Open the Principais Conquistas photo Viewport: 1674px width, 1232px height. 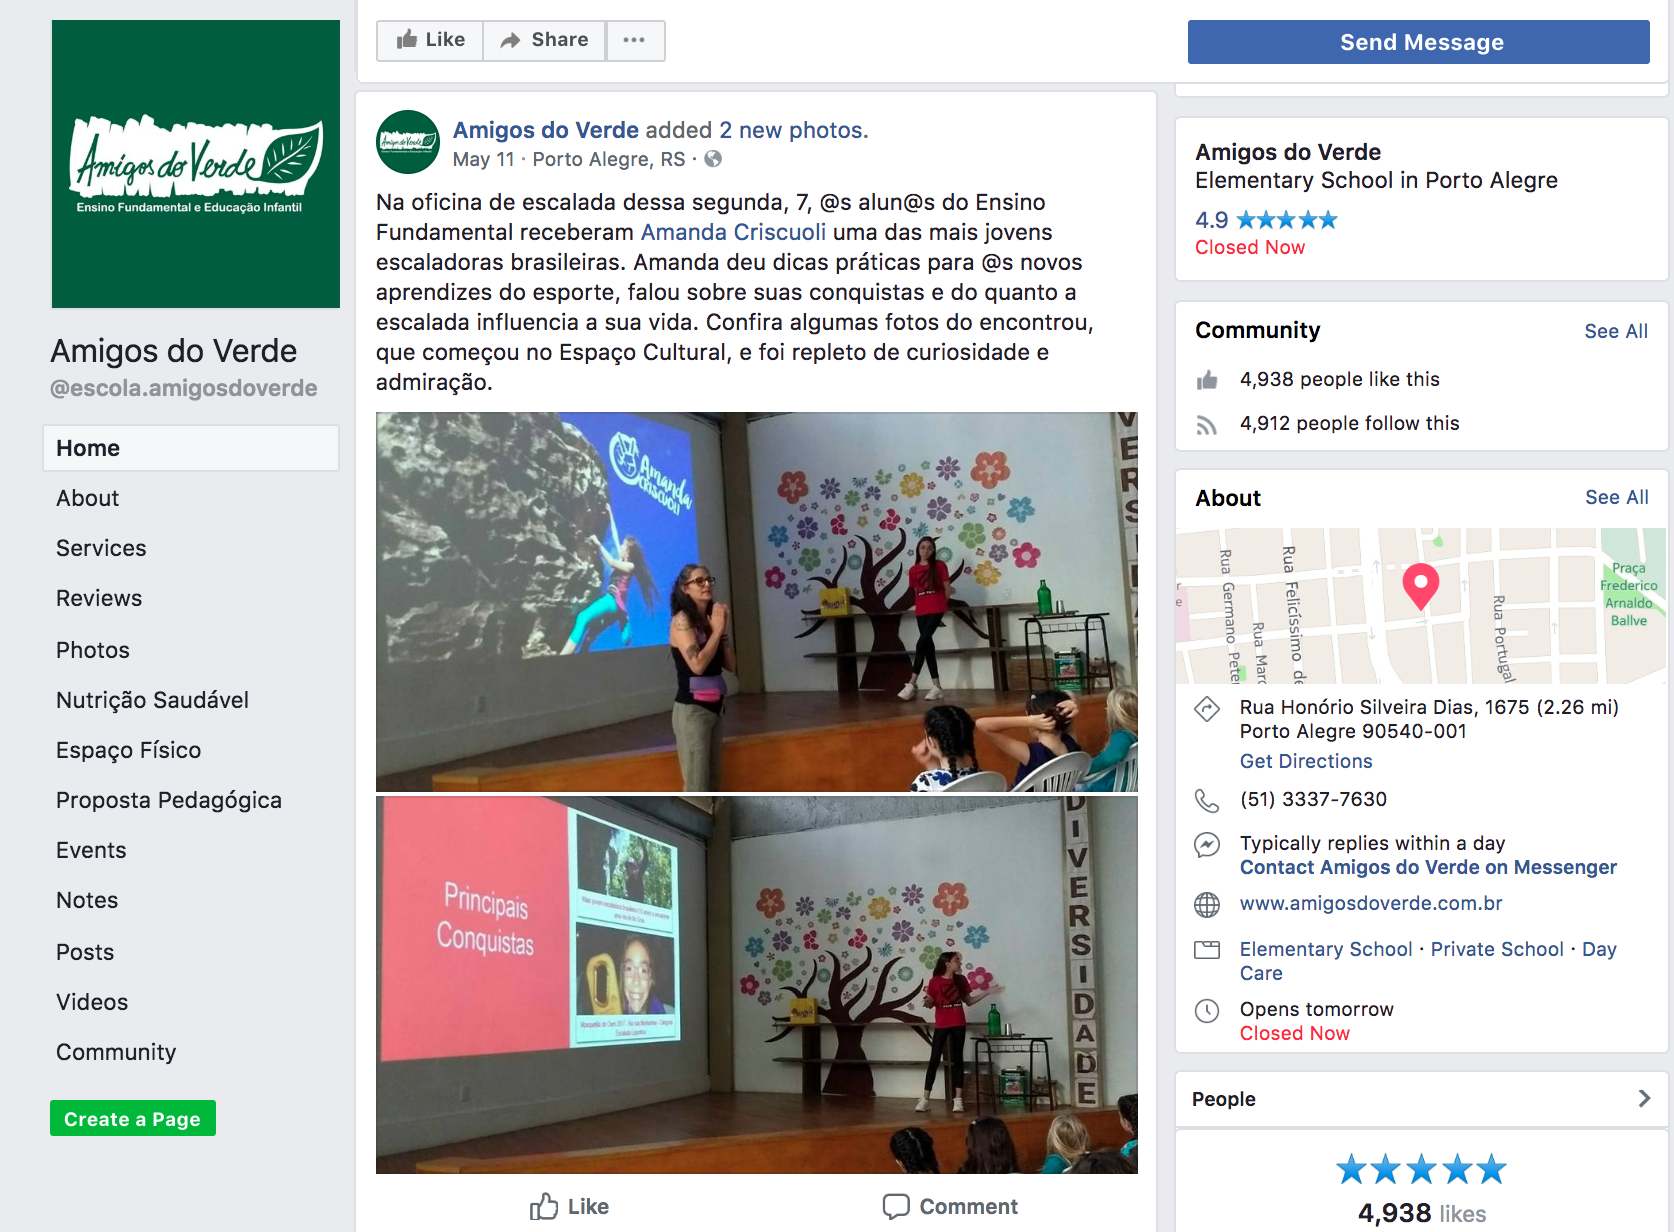pyautogui.click(x=757, y=985)
